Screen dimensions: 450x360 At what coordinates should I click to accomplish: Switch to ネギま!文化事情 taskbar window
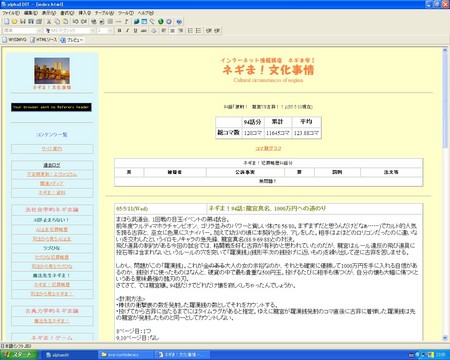(x=182, y=355)
